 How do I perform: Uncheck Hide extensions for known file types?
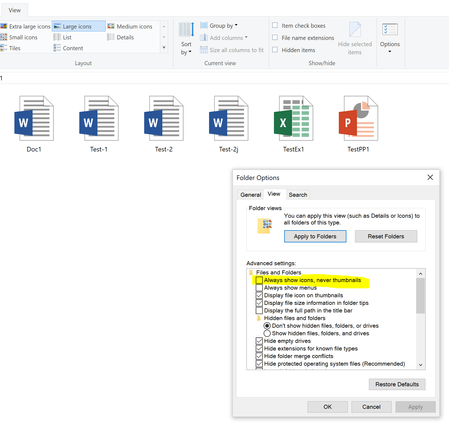259,349
